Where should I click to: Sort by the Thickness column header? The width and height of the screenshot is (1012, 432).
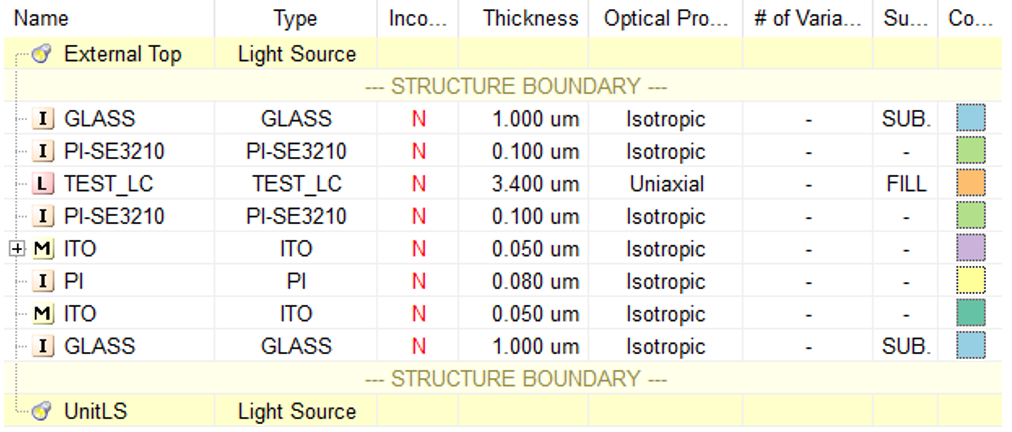pos(530,19)
